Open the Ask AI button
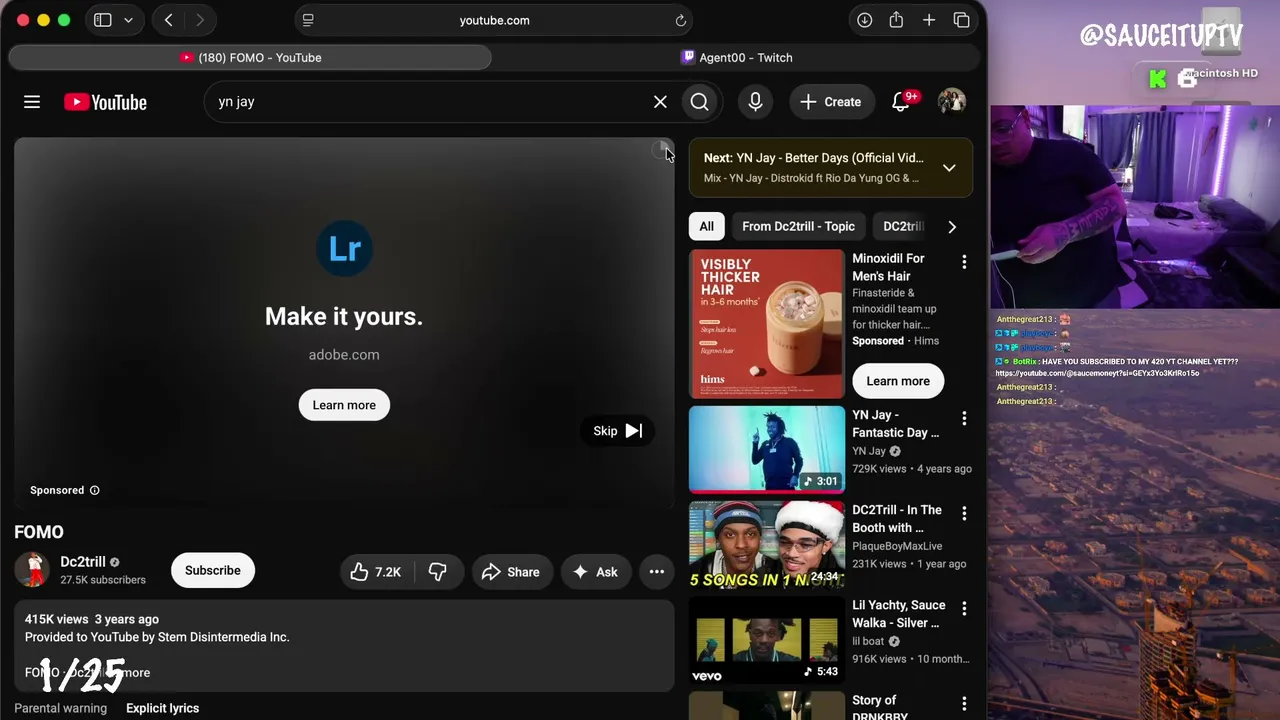This screenshot has height=720, width=1280. [x=596, y=572]
